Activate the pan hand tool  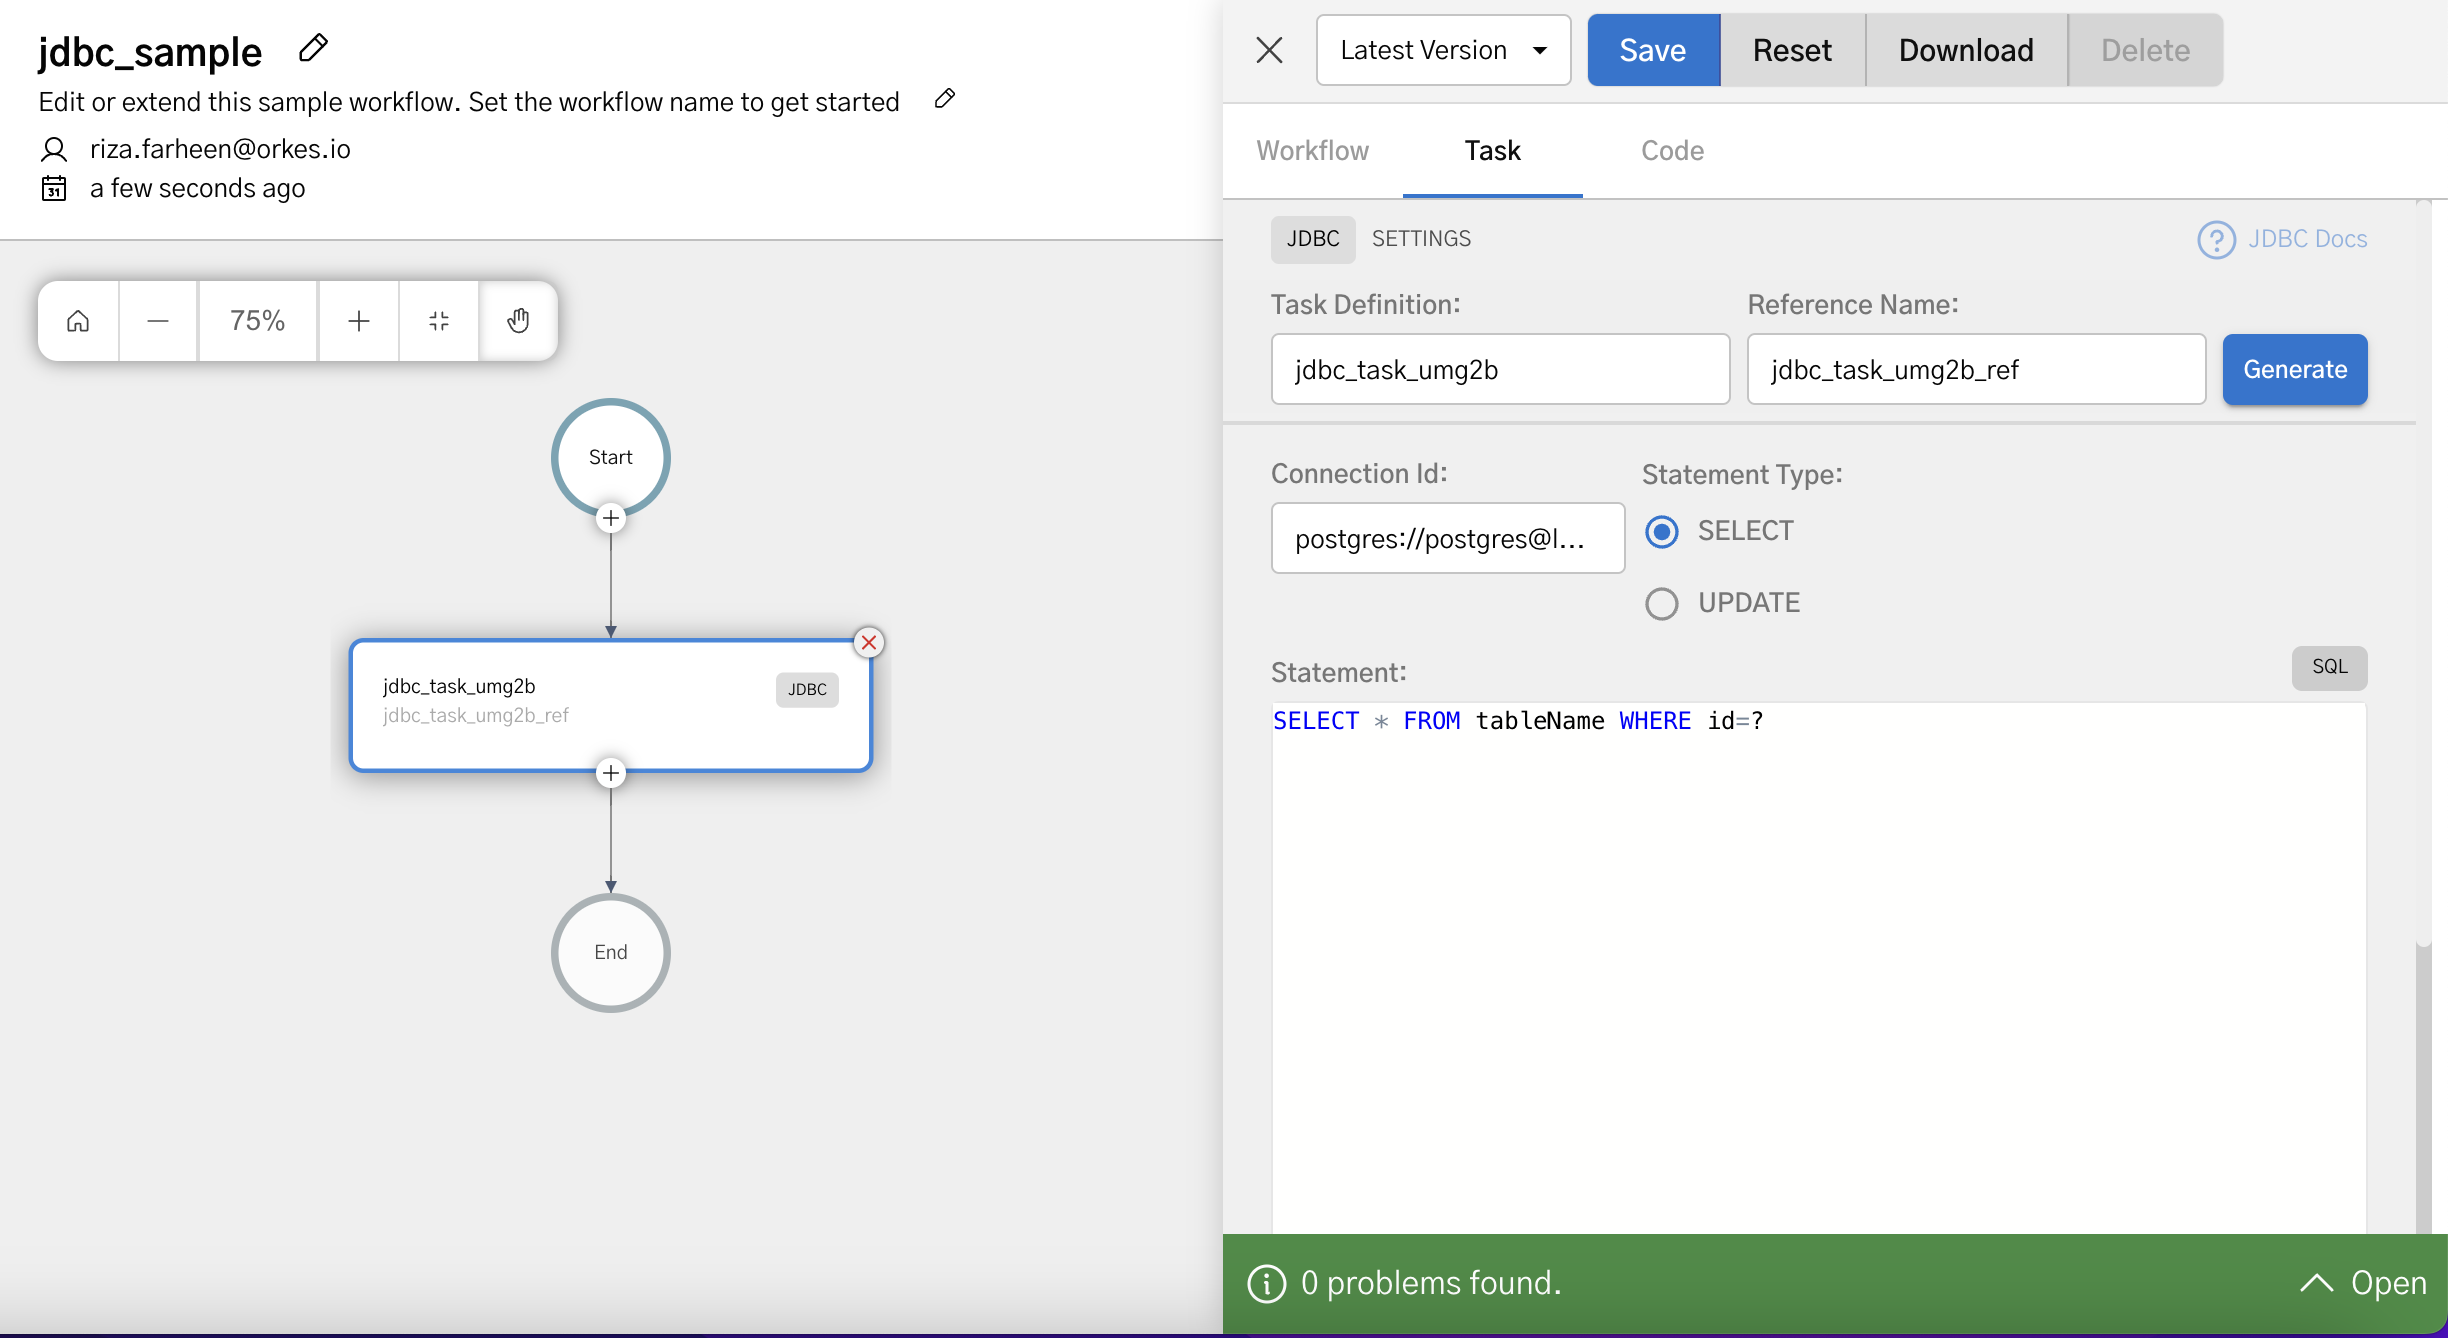point(518,320)
